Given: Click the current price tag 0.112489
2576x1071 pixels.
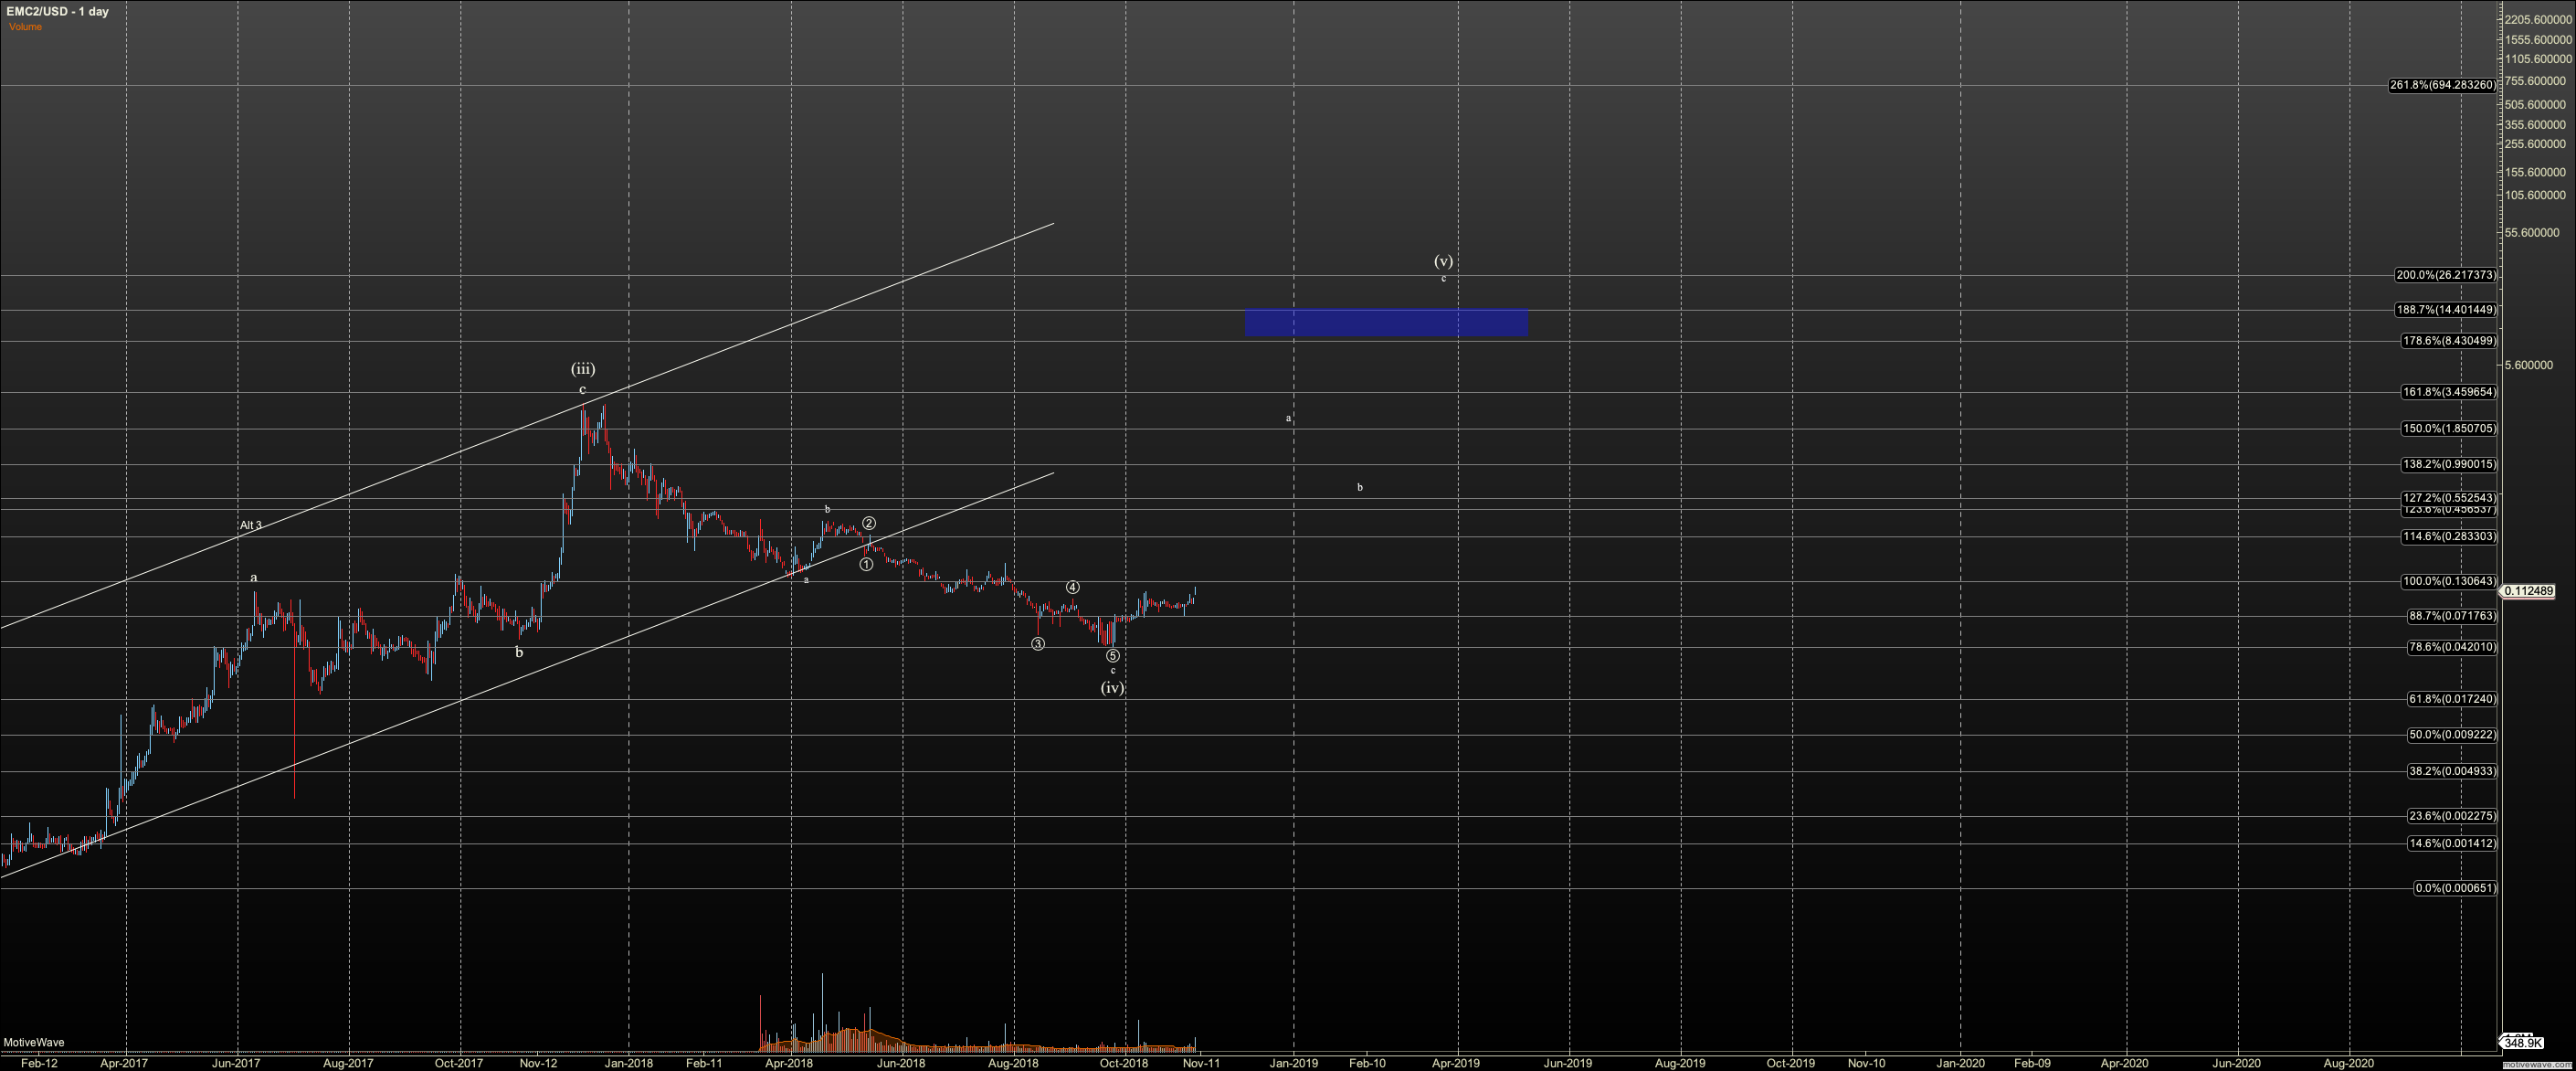Looking at the screenshot, I should pyautogui.click(x=2528, y=592).
